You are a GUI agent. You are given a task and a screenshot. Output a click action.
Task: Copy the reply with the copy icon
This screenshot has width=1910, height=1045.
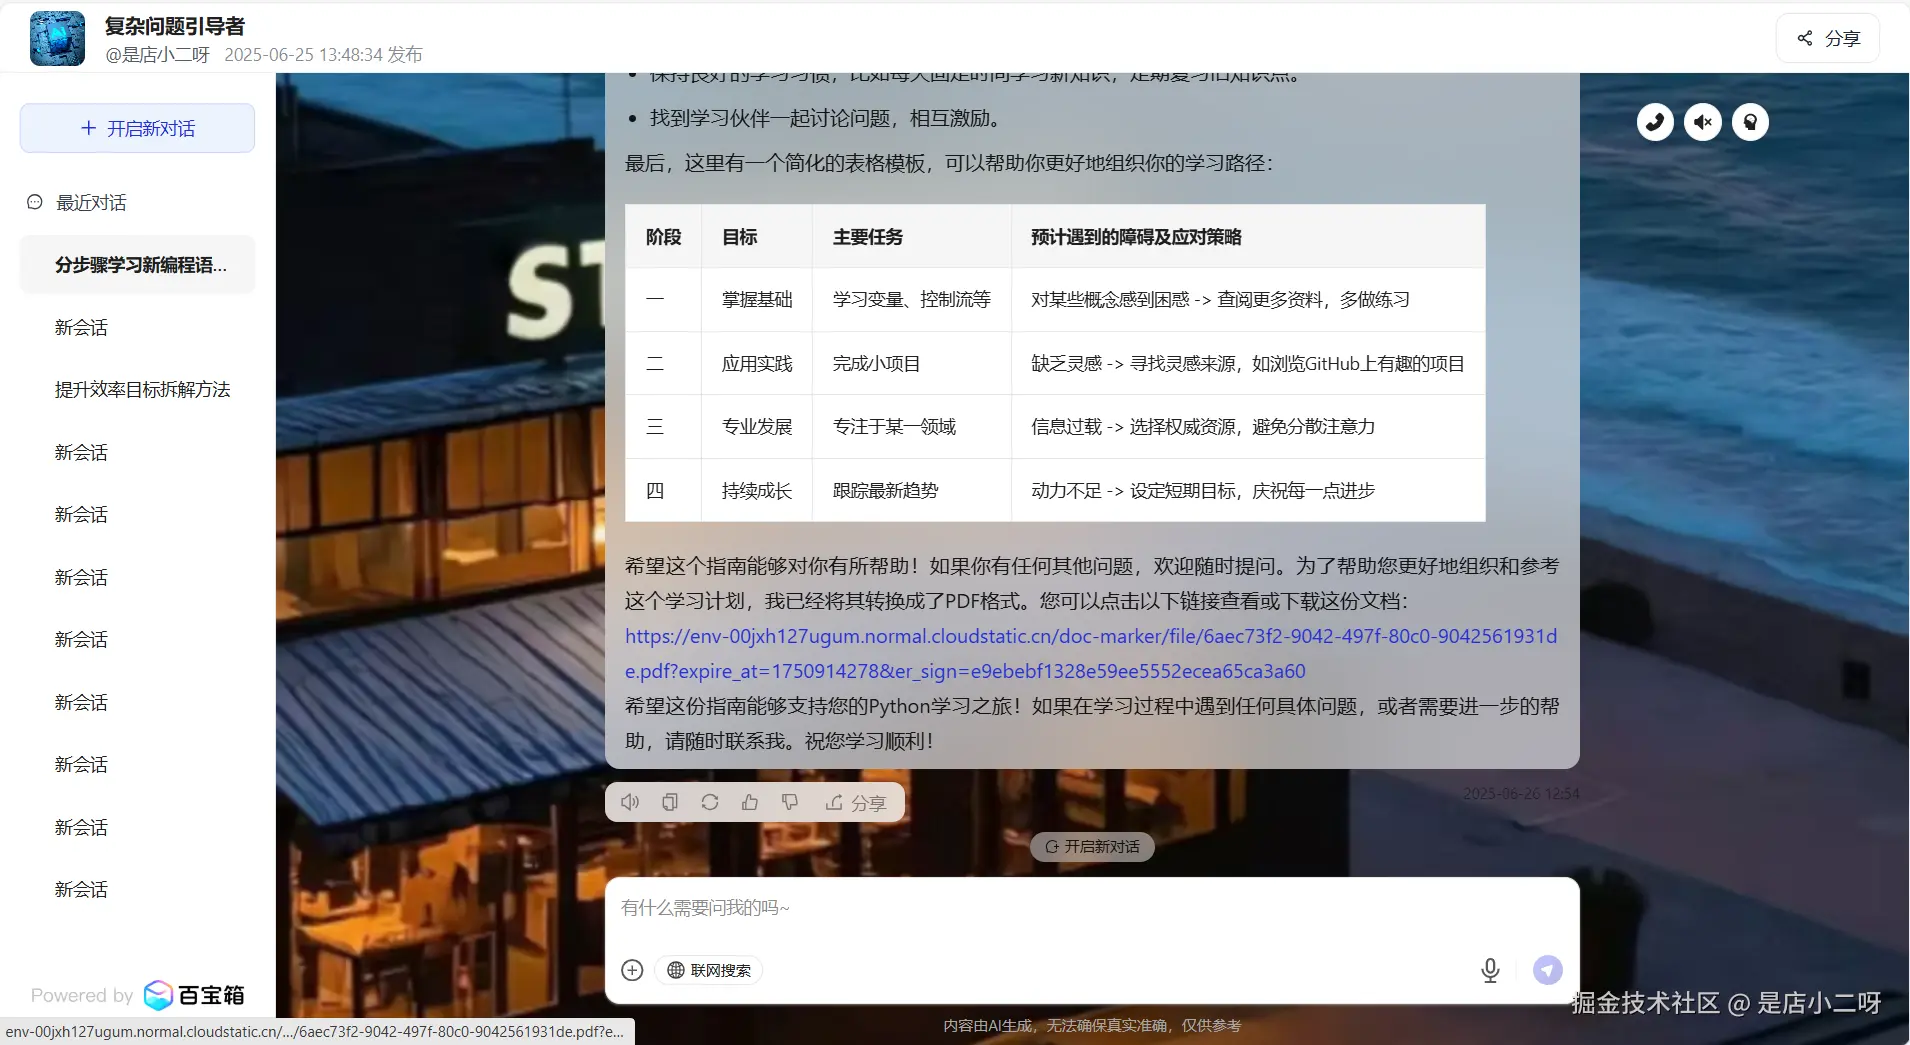[670, 802]
